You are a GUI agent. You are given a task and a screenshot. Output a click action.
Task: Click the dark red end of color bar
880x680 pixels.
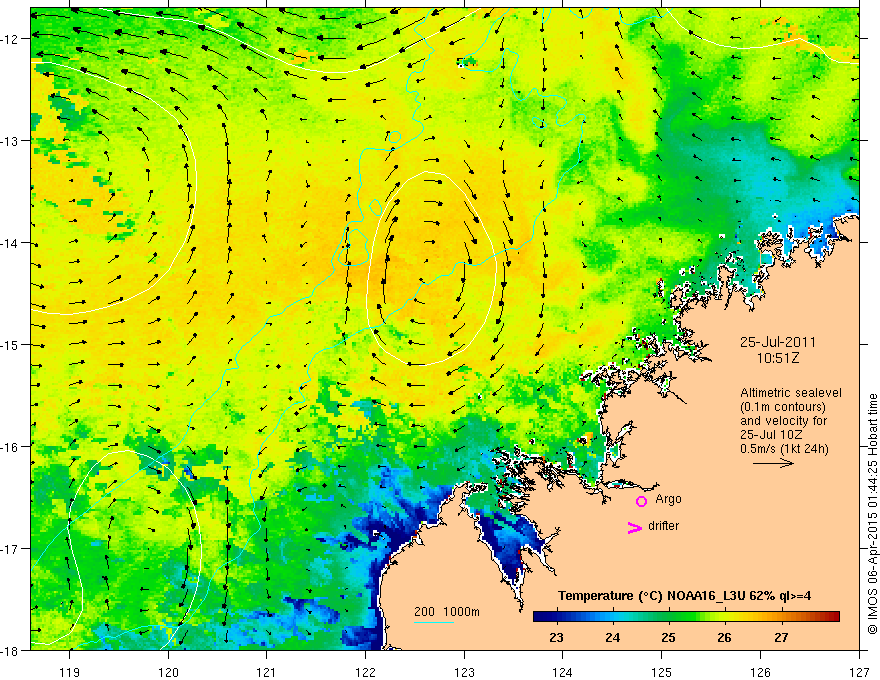click(x=834, y=617)
